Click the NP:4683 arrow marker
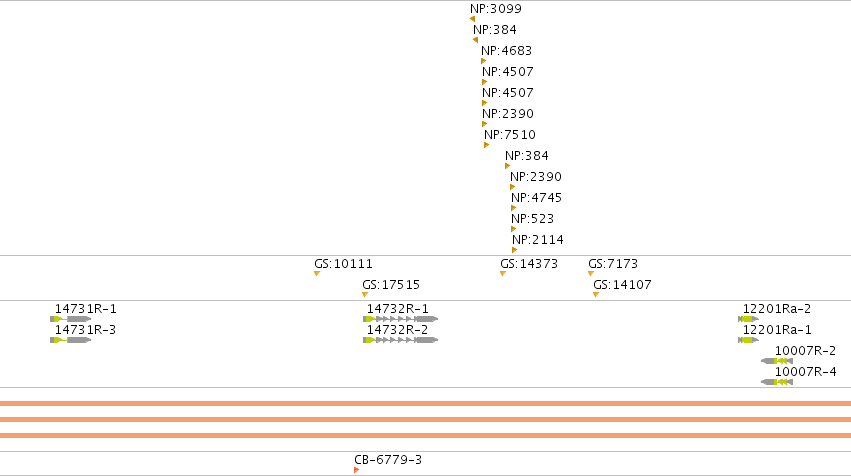Screen dimensions: 851x476 484,61
